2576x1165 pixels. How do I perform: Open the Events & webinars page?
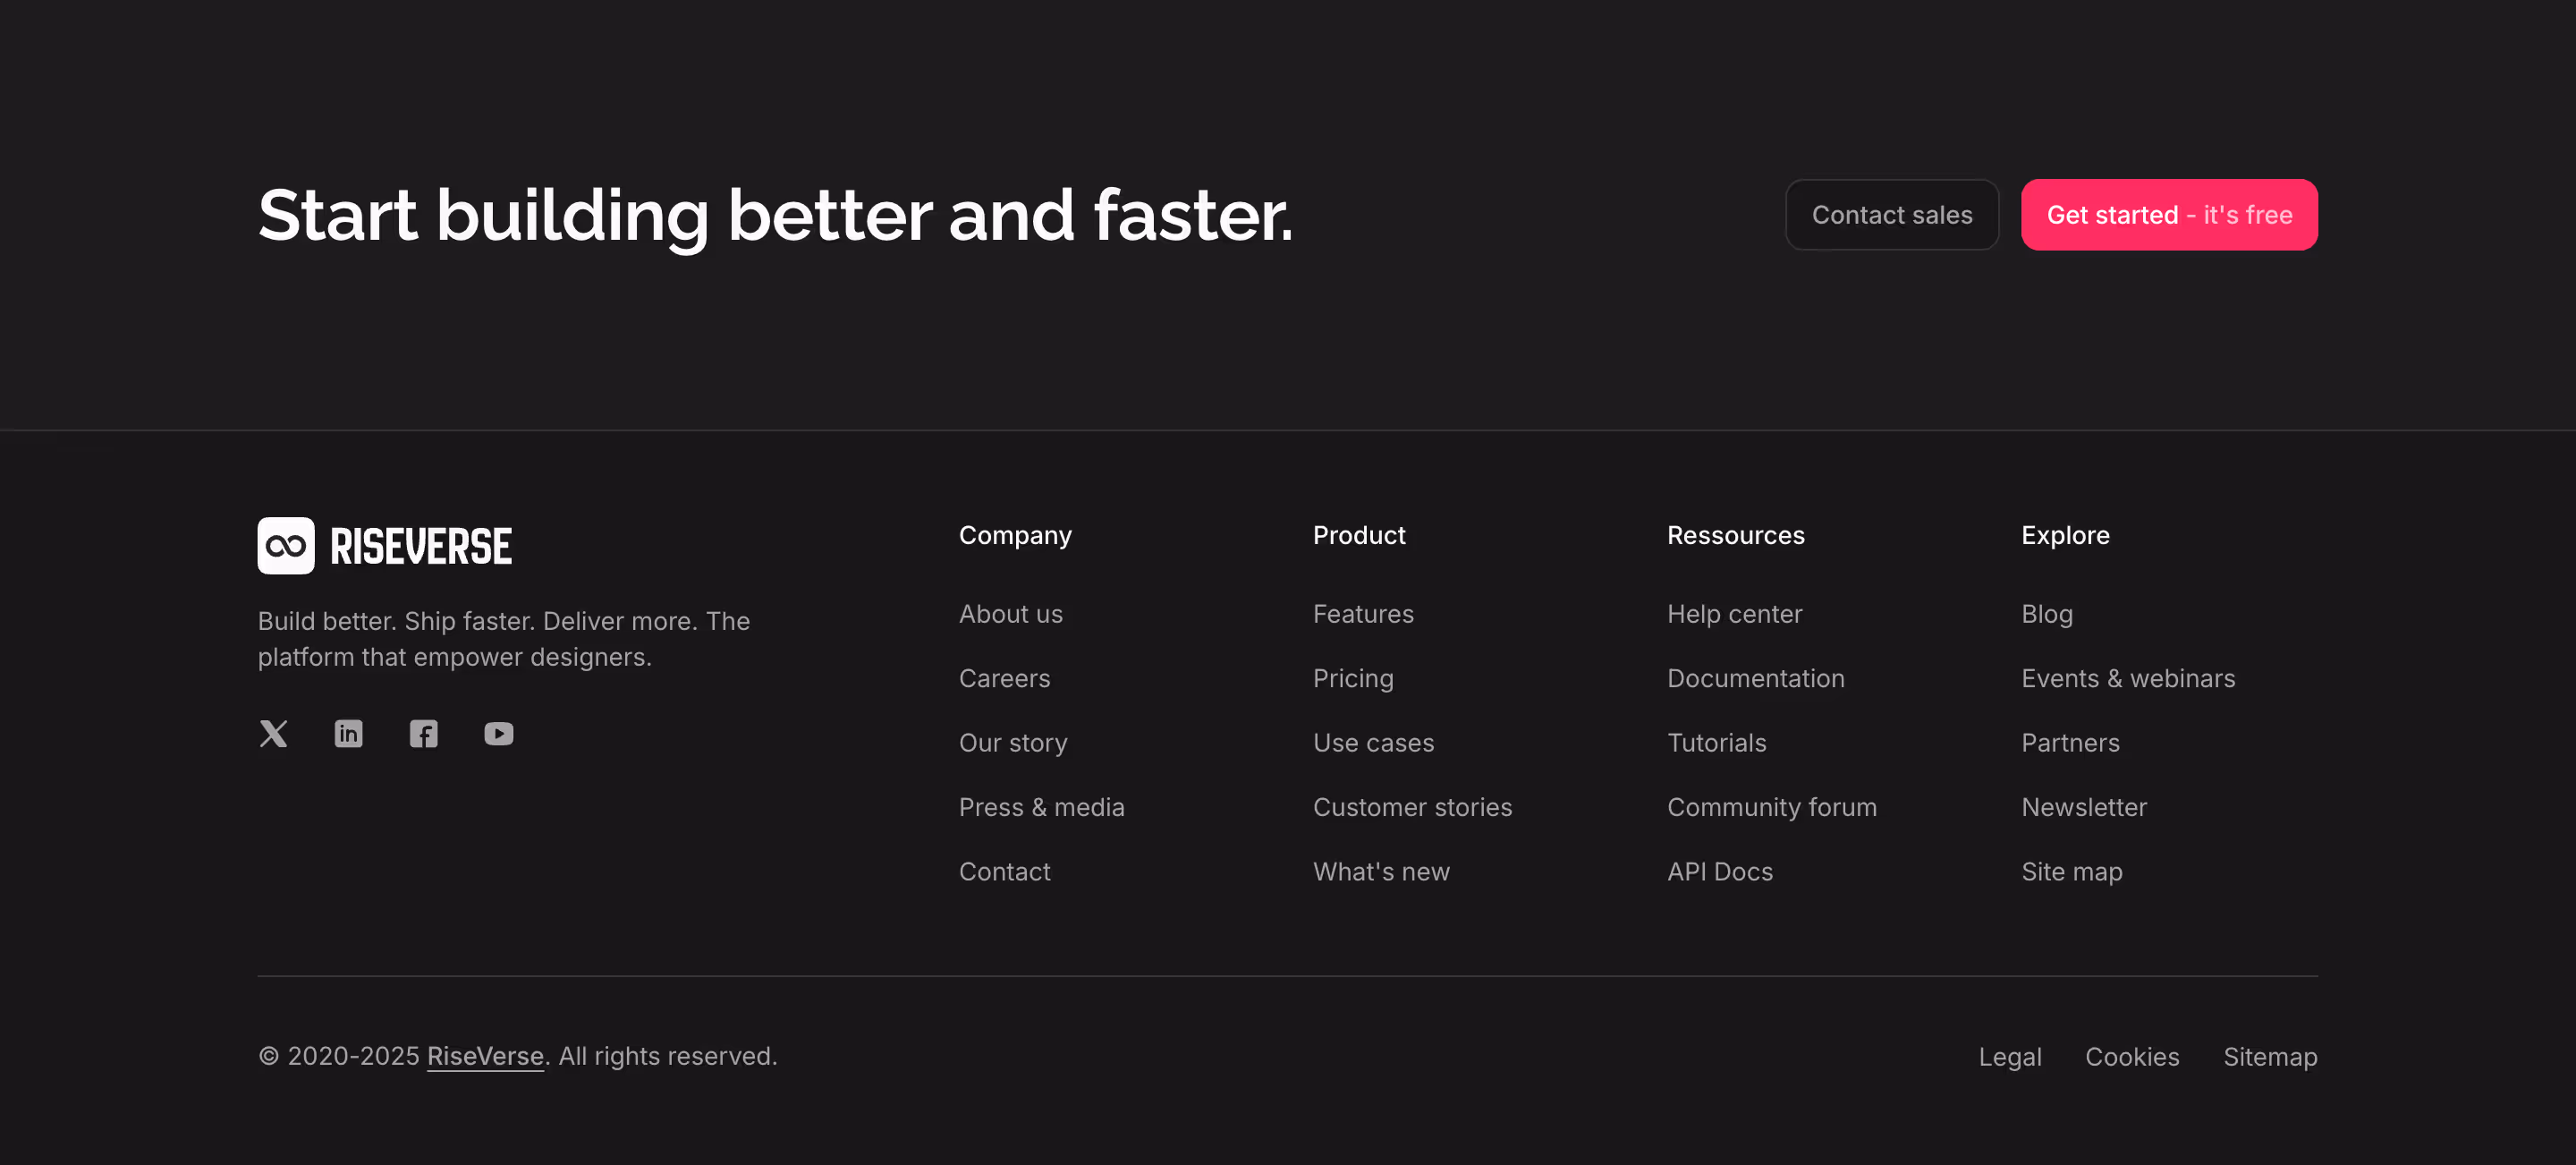[2128, 678]
